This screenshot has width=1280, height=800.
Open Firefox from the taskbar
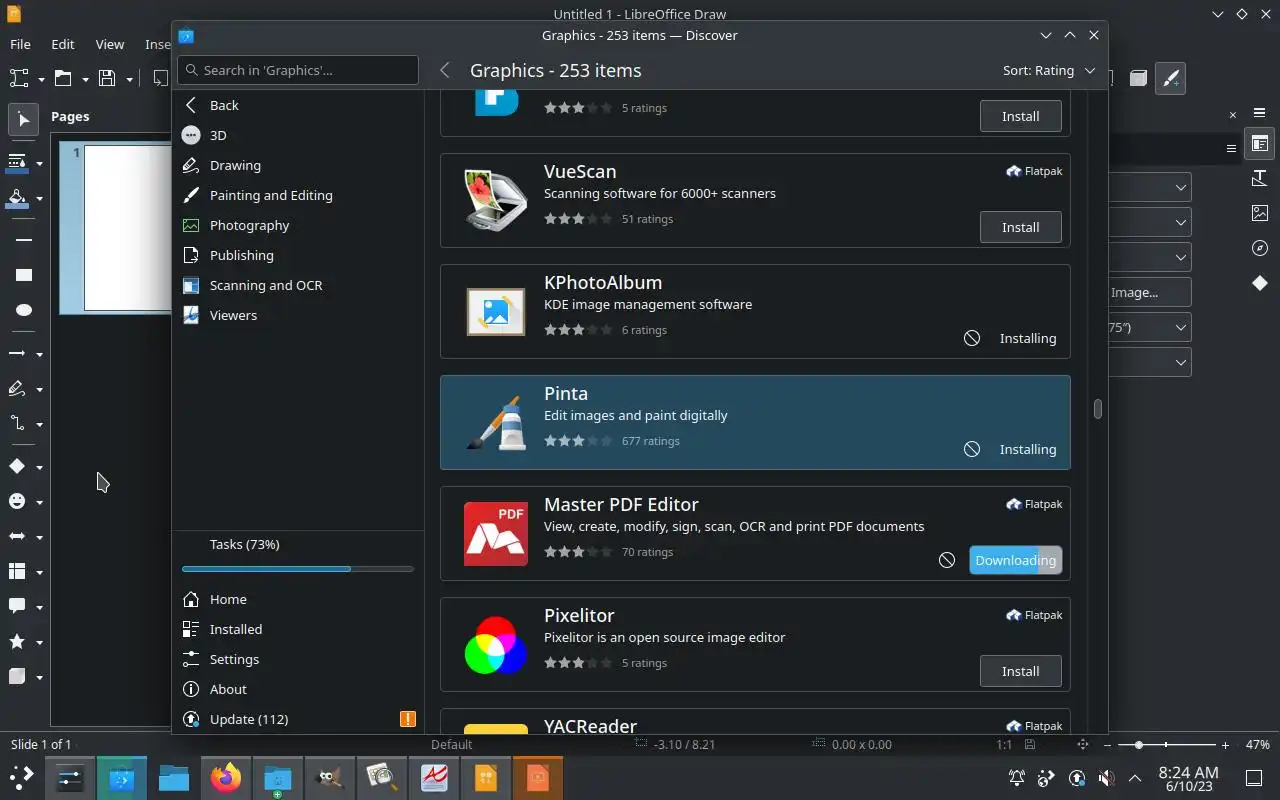pyautogui.click(x=226, y=777)
